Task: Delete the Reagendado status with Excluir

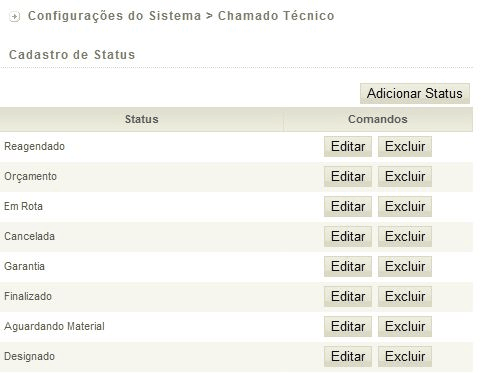Action: (x=405, y=146)
